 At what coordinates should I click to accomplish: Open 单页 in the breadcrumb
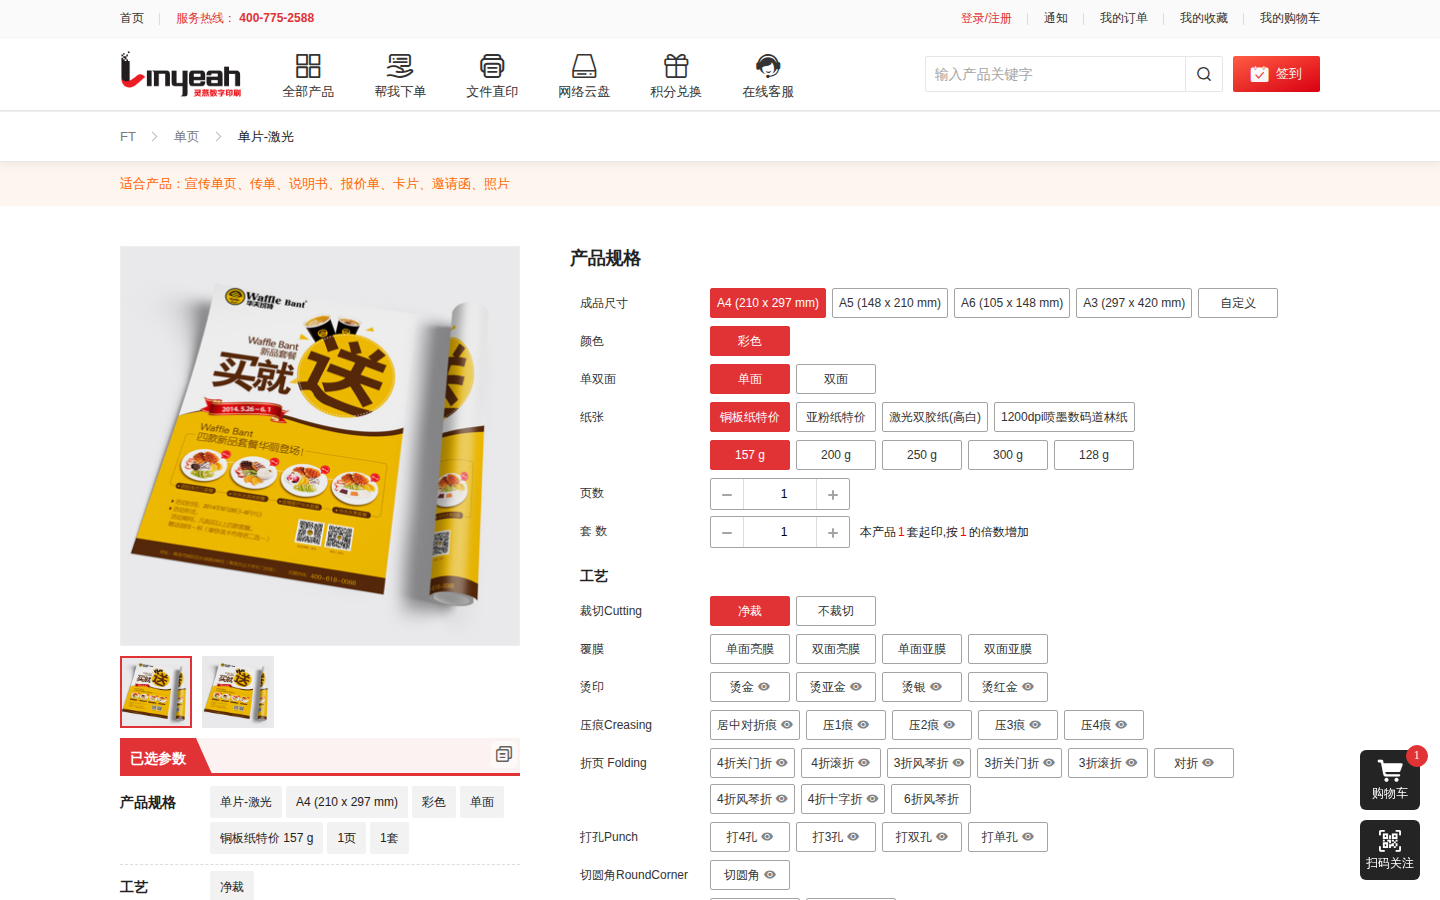[186, 136]
